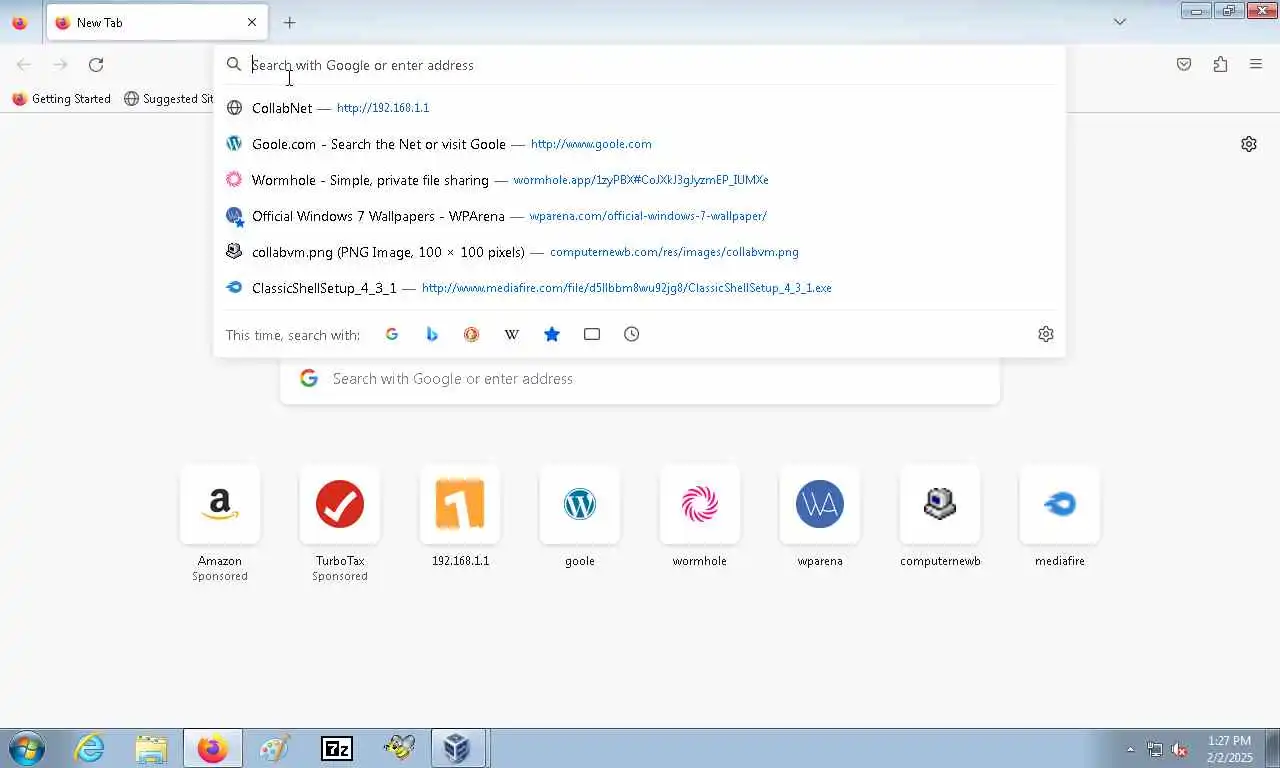Search this time with Bing icon

432,334
